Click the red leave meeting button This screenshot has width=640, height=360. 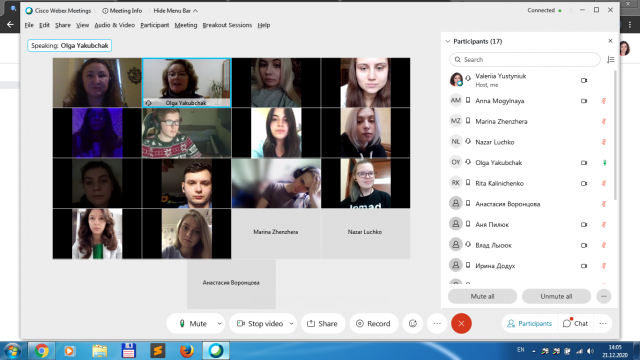461,324
